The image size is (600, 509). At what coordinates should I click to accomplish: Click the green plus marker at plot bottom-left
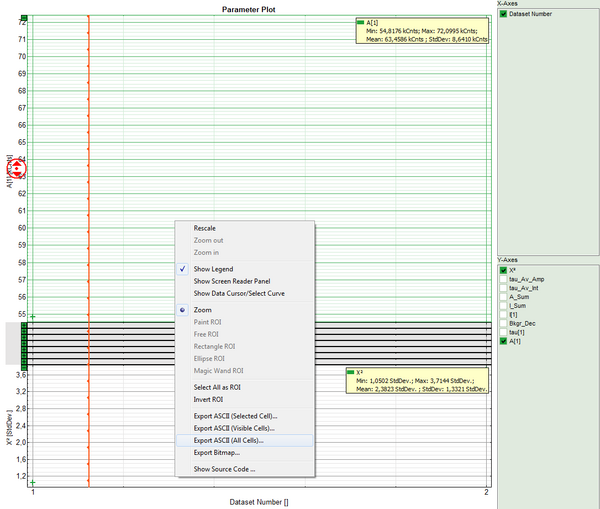pos(33,482)
